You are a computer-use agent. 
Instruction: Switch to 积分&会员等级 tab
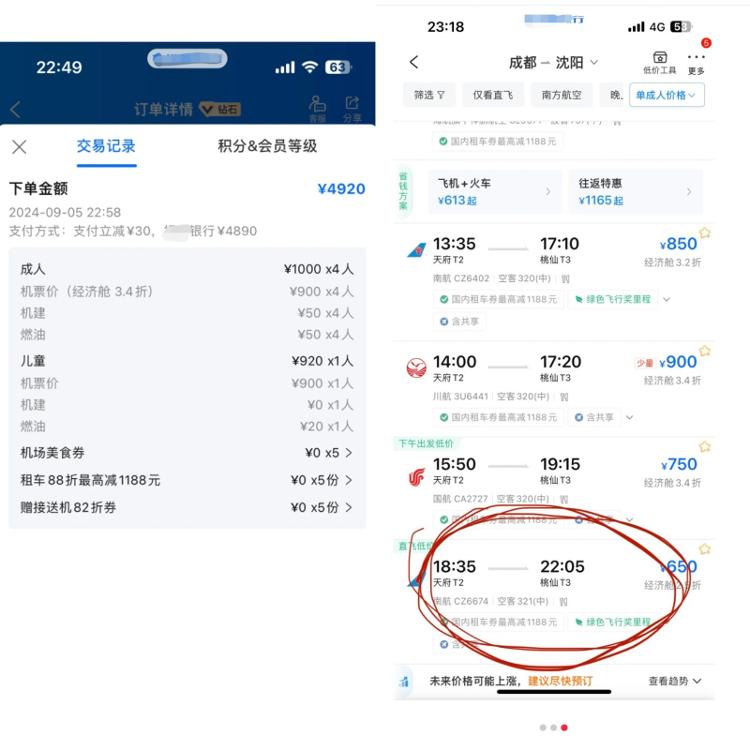point(267,146)
